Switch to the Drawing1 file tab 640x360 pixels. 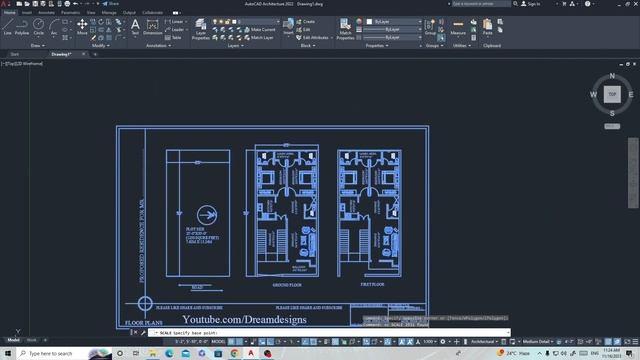(x=61, y=54)
